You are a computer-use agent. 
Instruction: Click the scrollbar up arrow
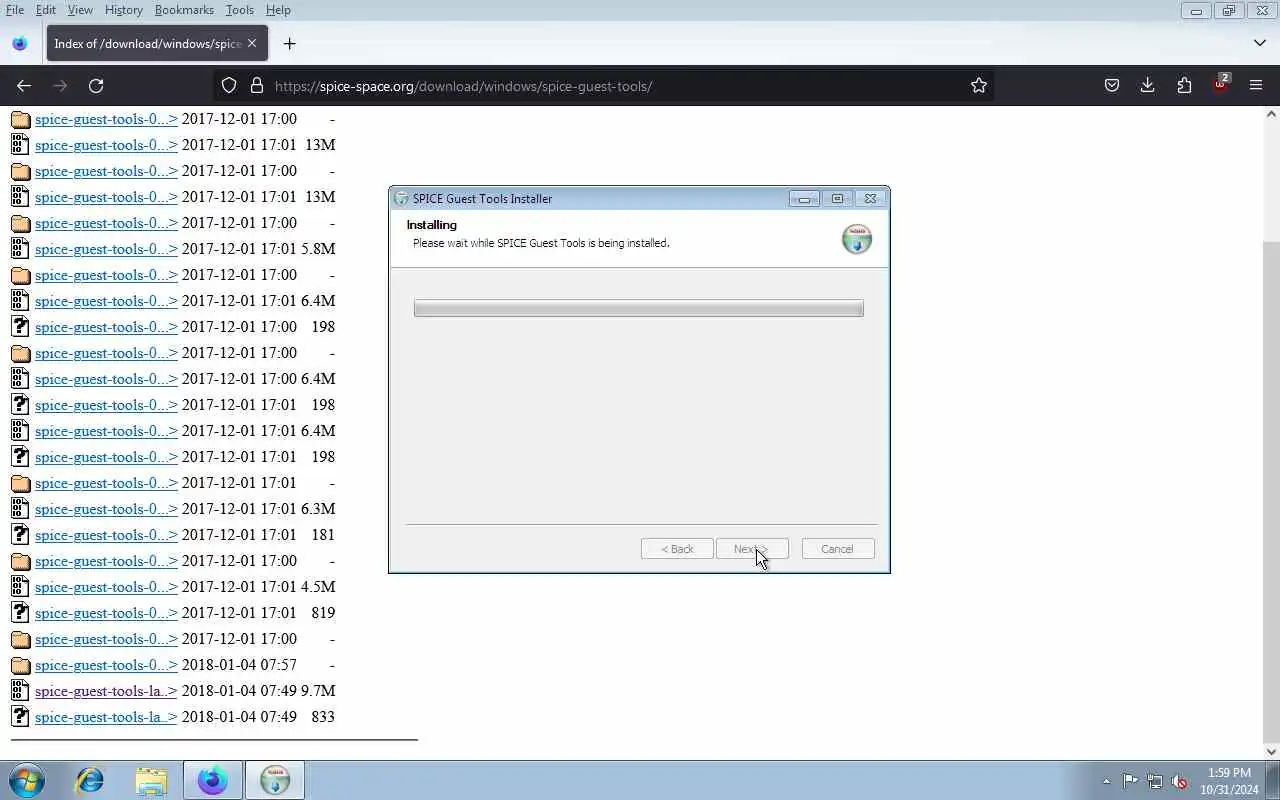(x=1272, y=114)
